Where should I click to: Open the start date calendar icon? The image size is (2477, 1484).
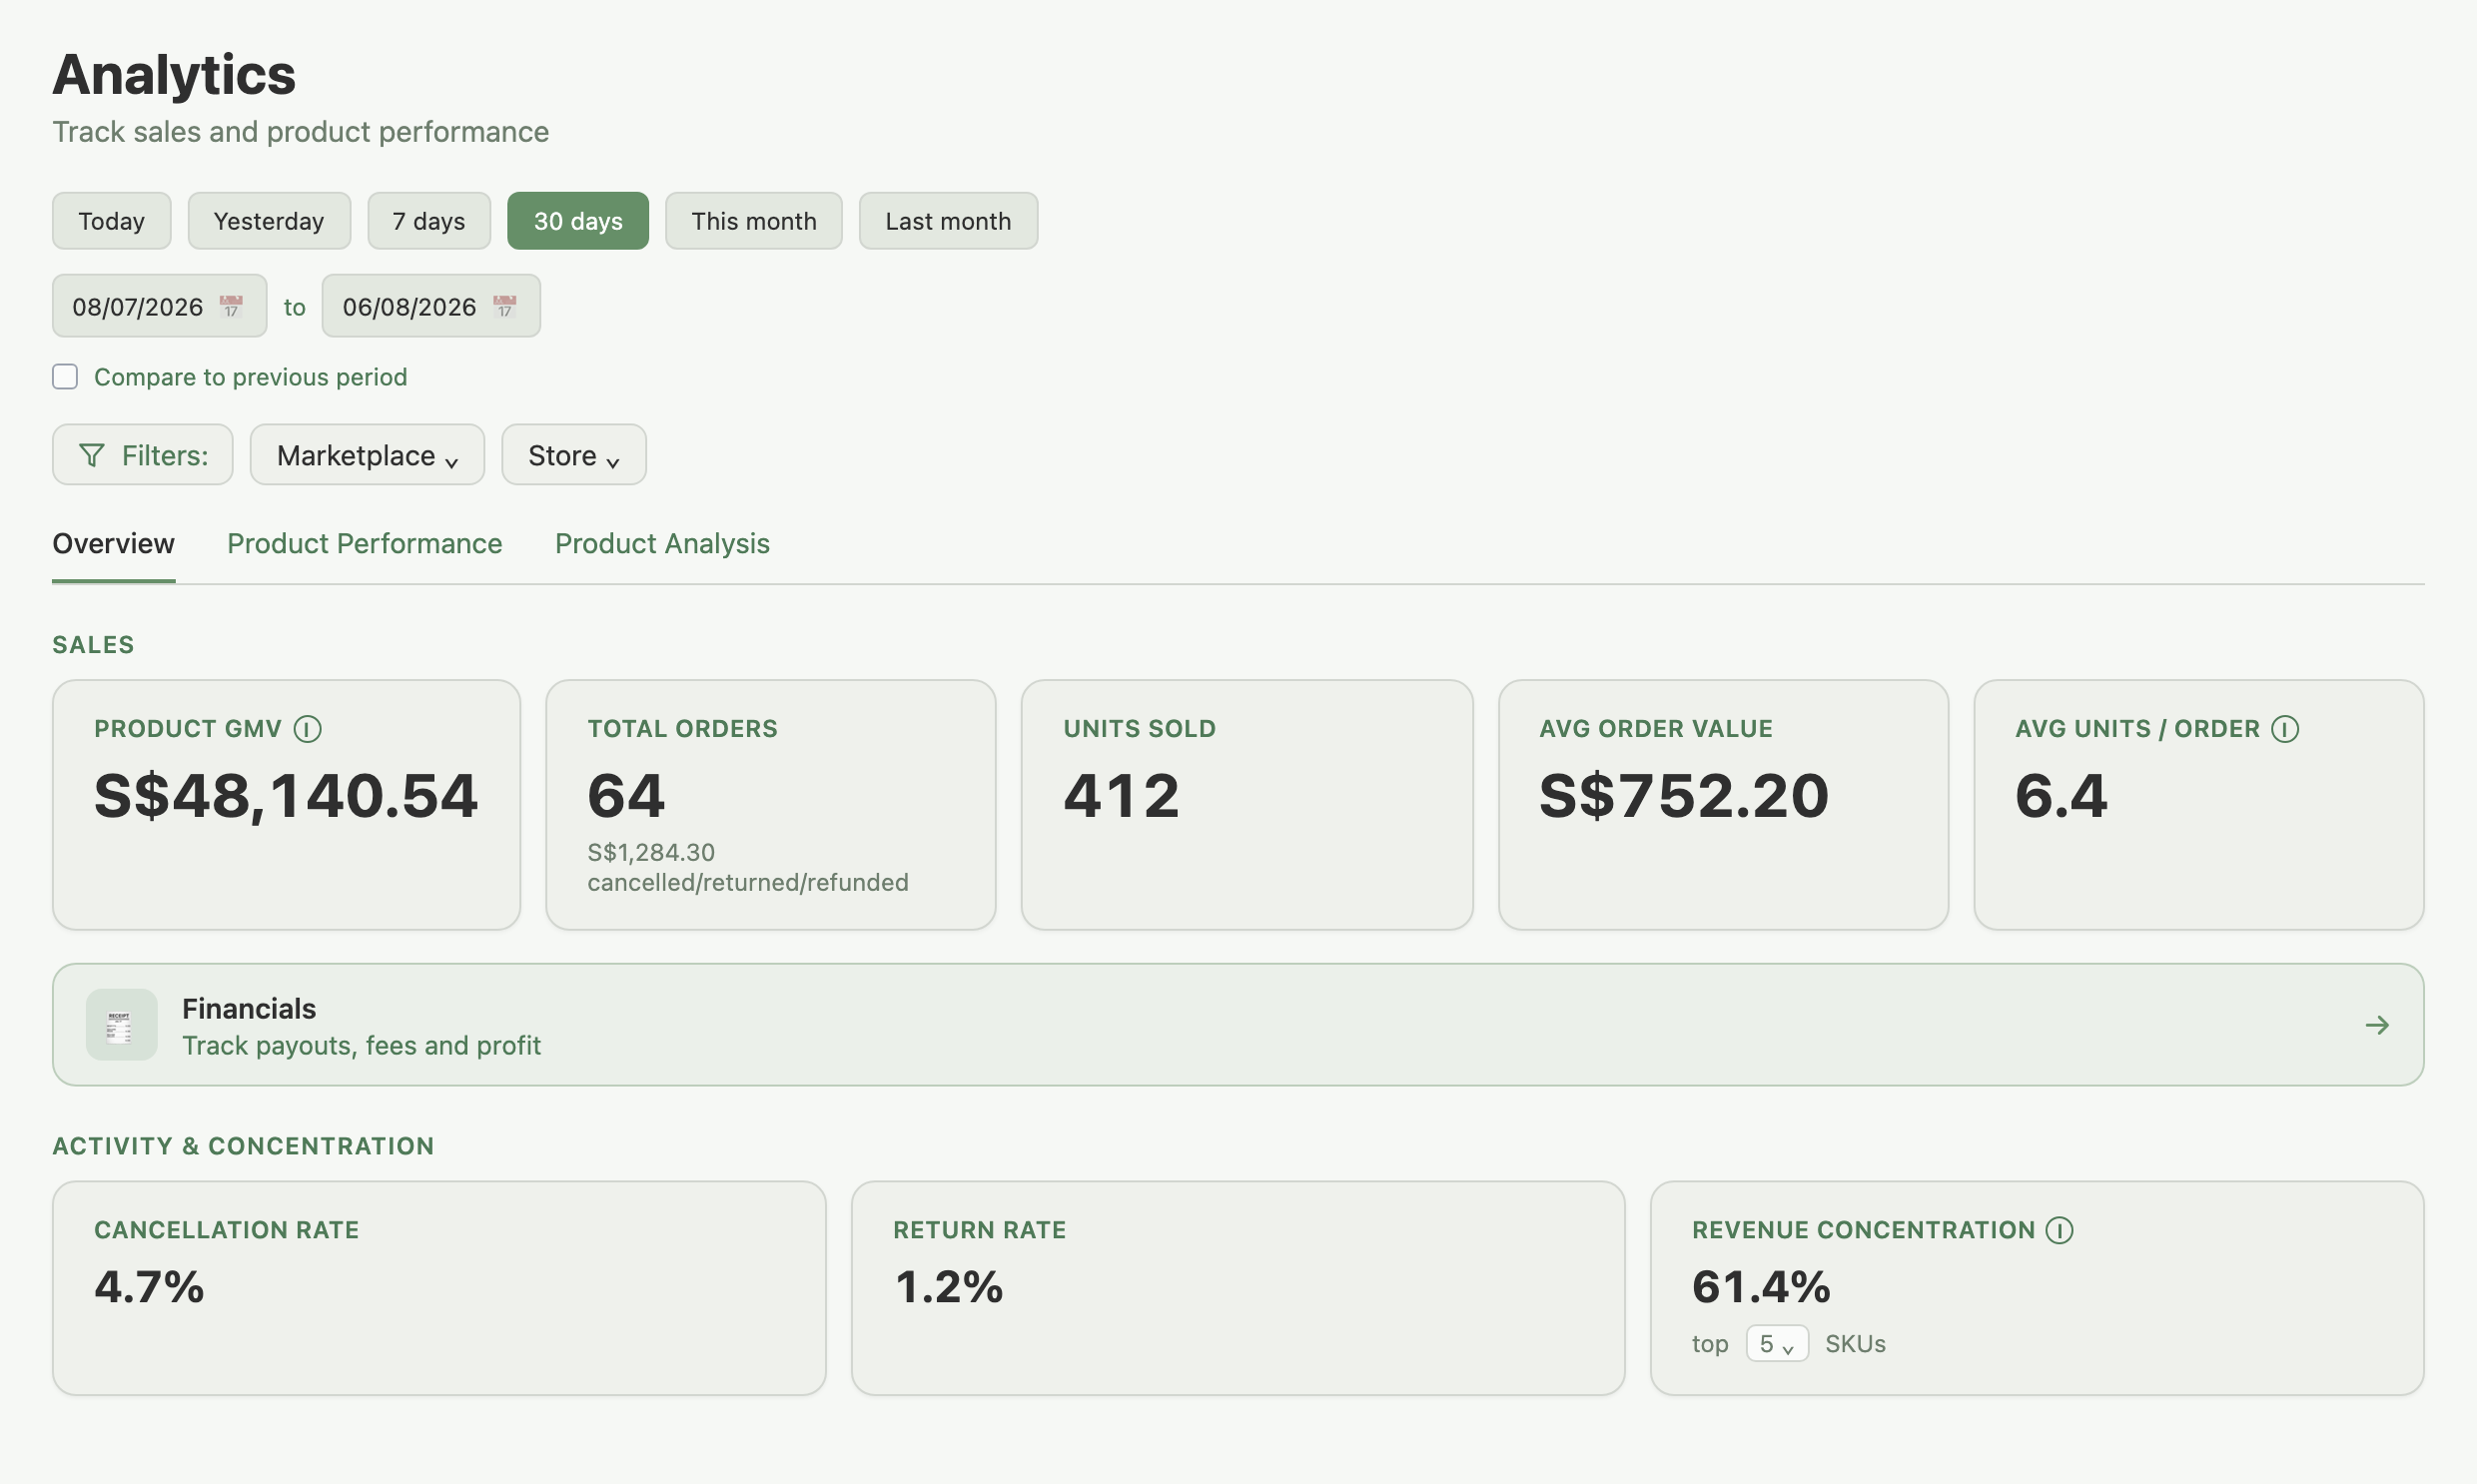tap(231, 306)
